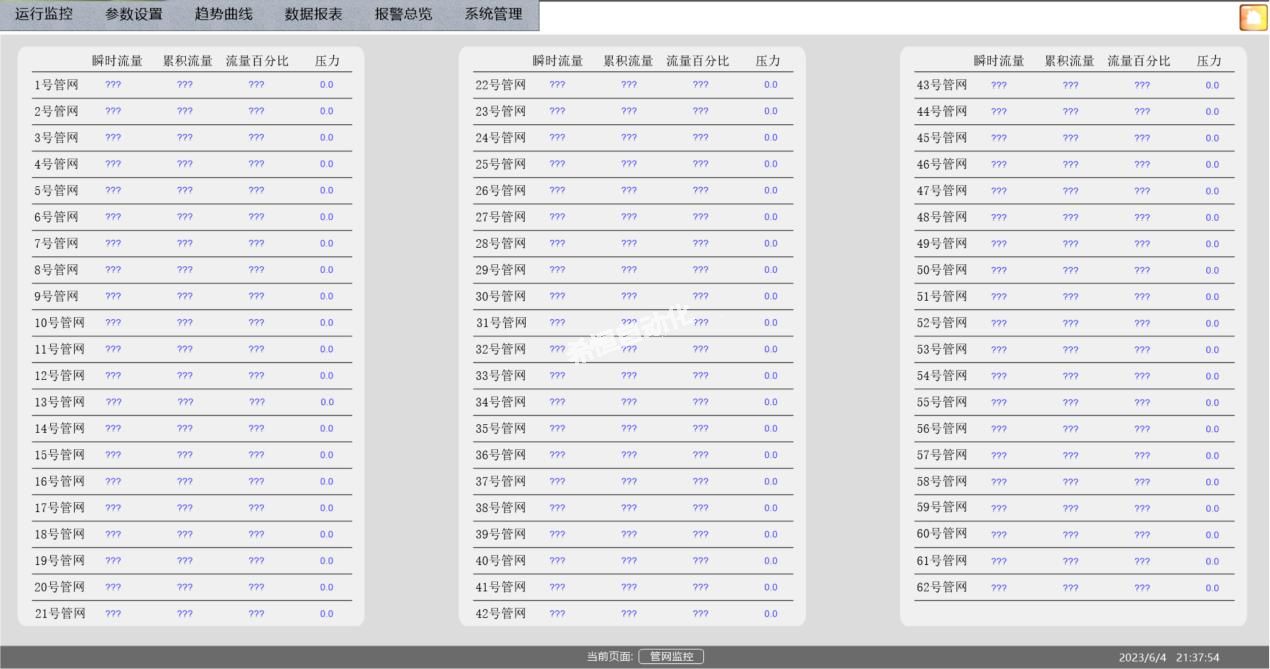1270x669 pixels.
Task: Click the 管网监控 current page button
Action: tap(671, 657)
